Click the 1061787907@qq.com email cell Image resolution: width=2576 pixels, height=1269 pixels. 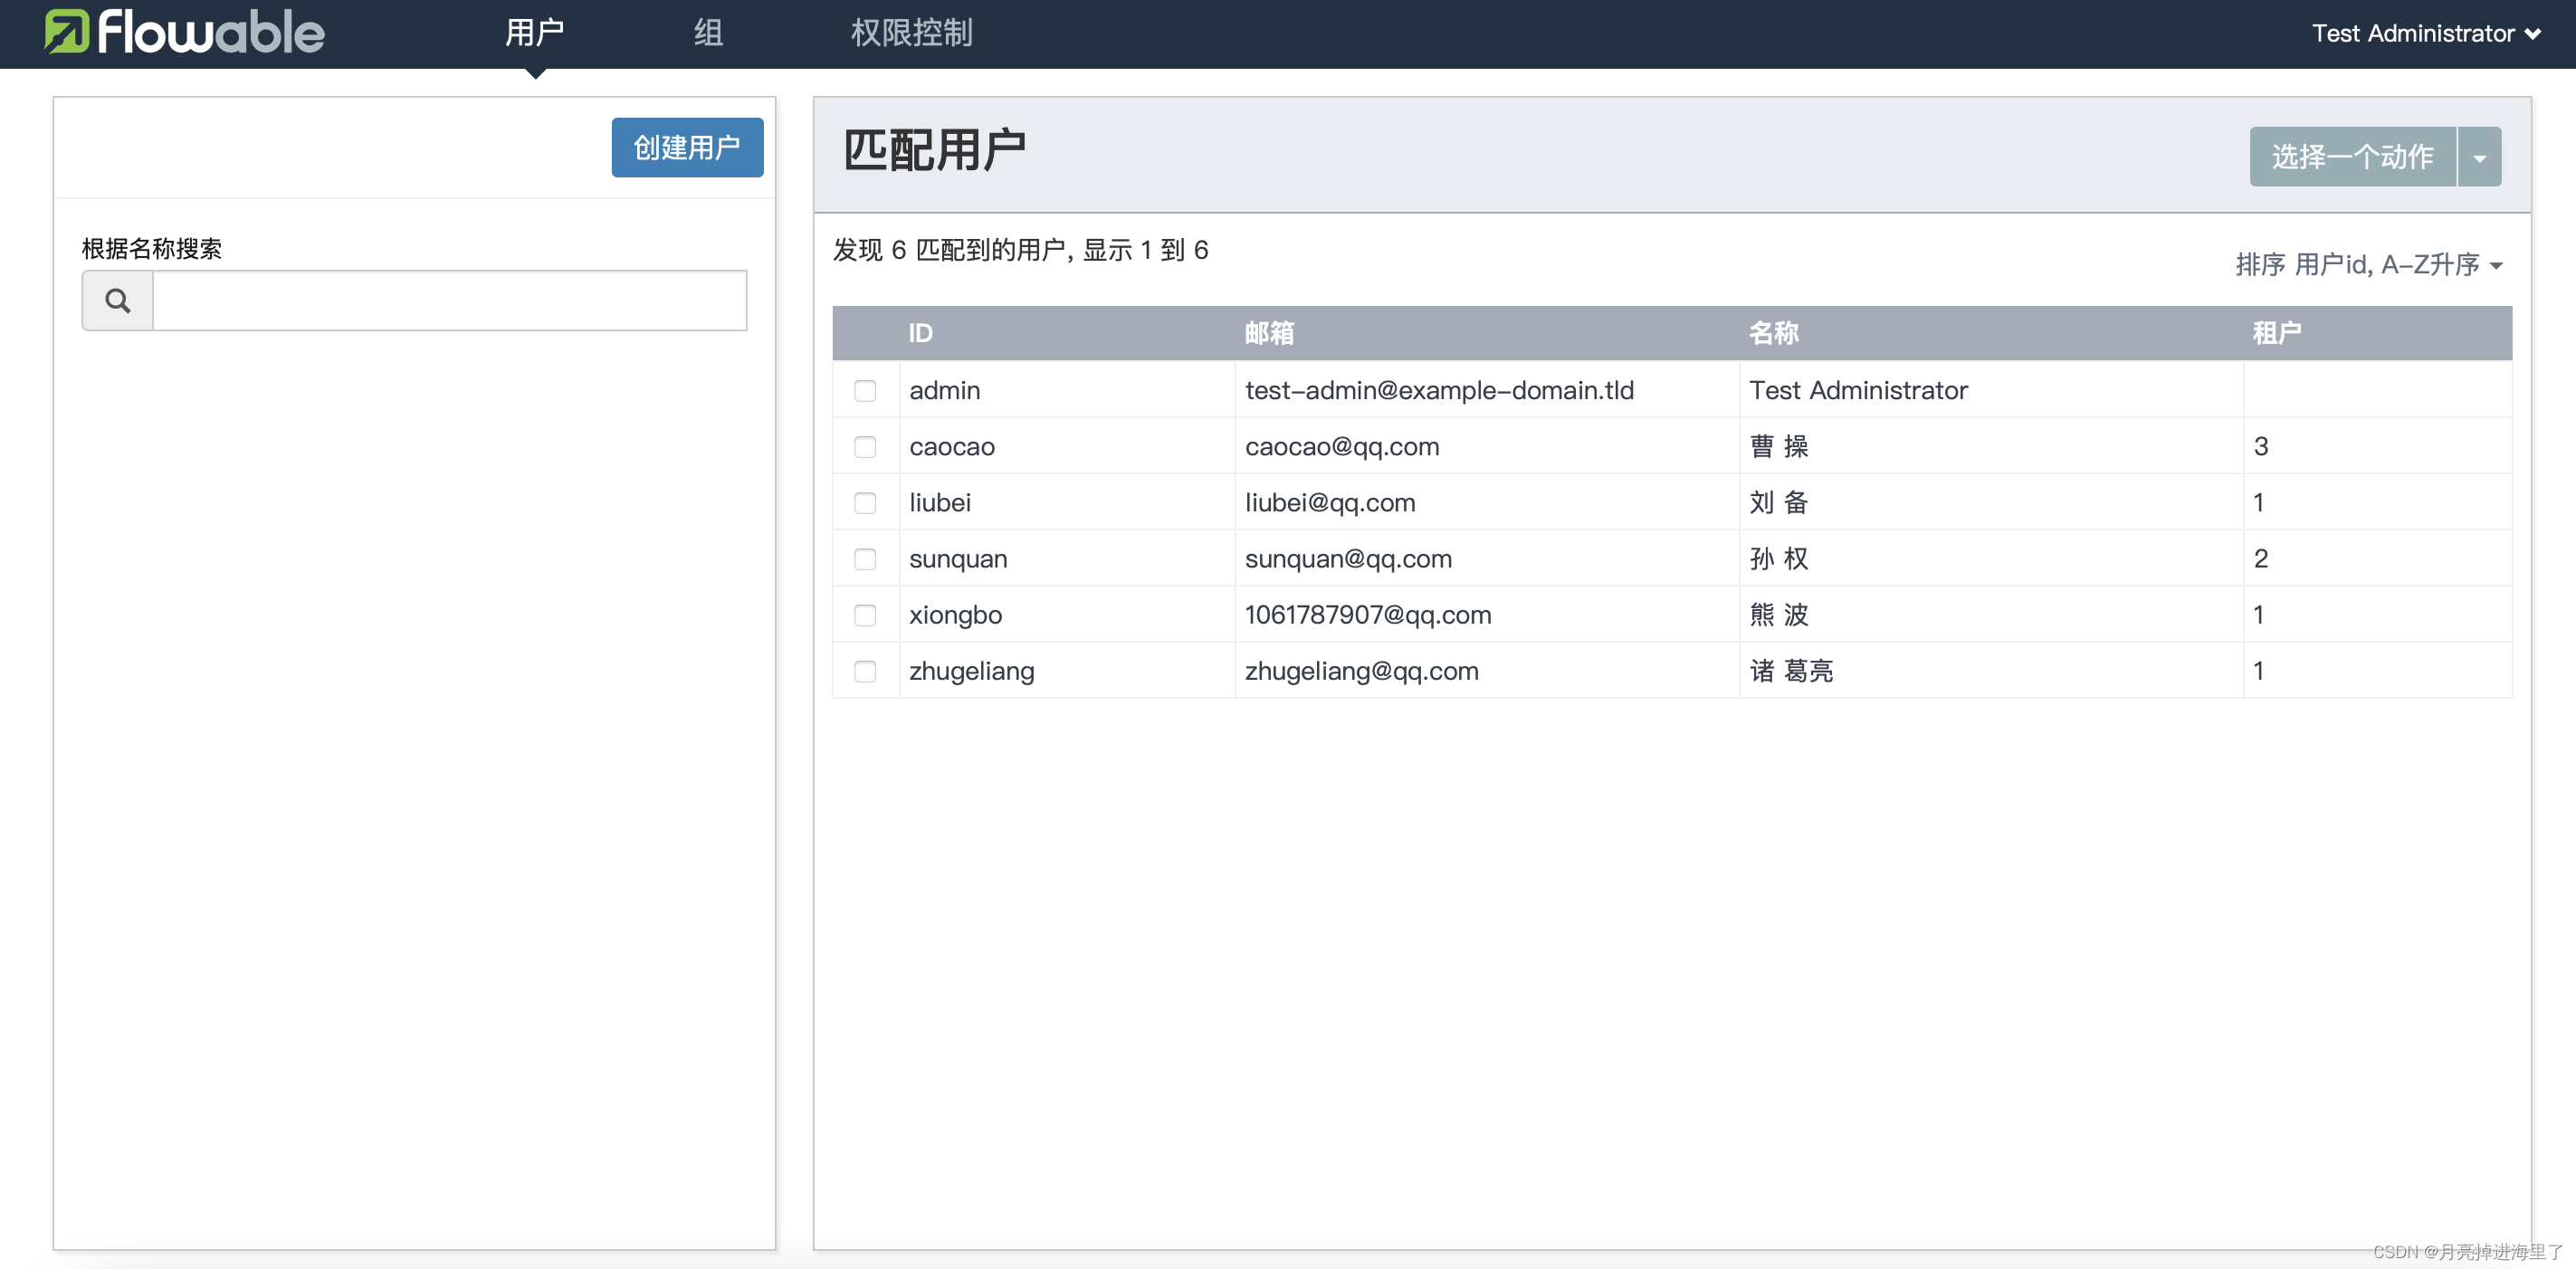click(x=1486, y=614)
